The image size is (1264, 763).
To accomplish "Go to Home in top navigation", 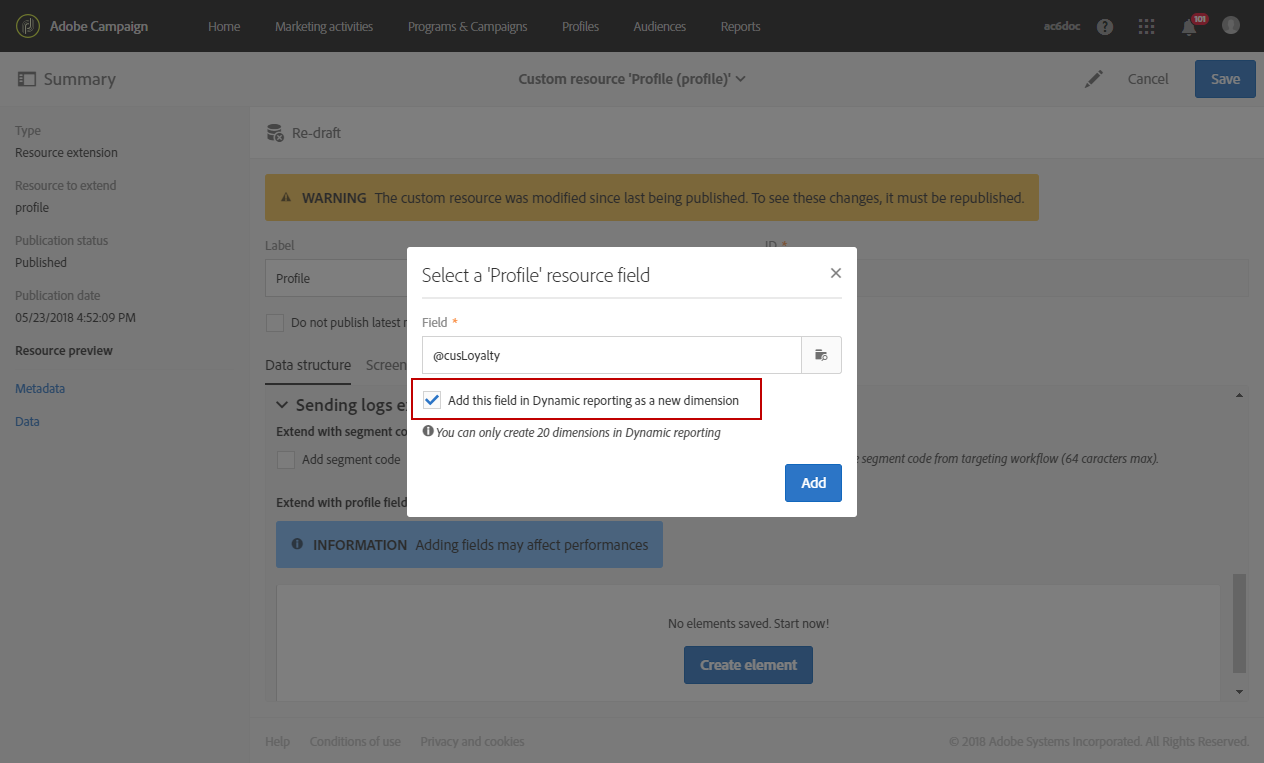I will pos(224,26).
